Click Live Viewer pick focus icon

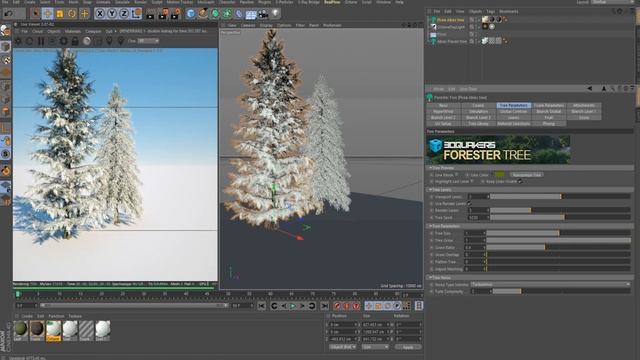[x=109, y=41]
